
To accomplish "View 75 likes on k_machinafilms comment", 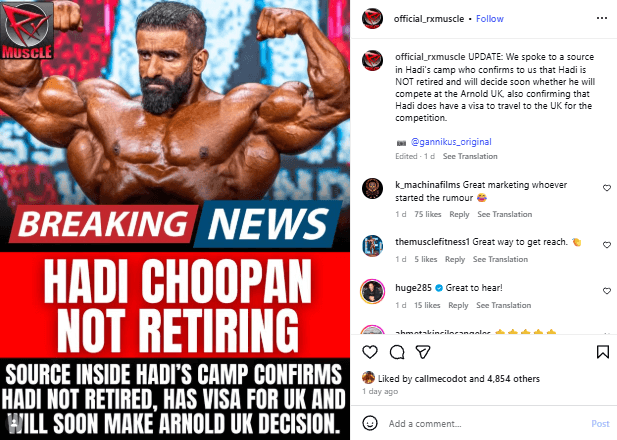I will [427, 214].
